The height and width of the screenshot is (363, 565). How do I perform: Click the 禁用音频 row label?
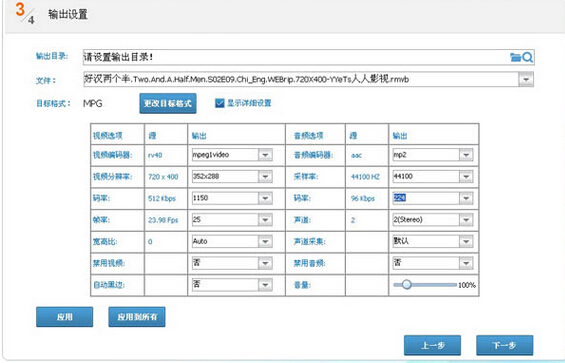coord(310,263)
